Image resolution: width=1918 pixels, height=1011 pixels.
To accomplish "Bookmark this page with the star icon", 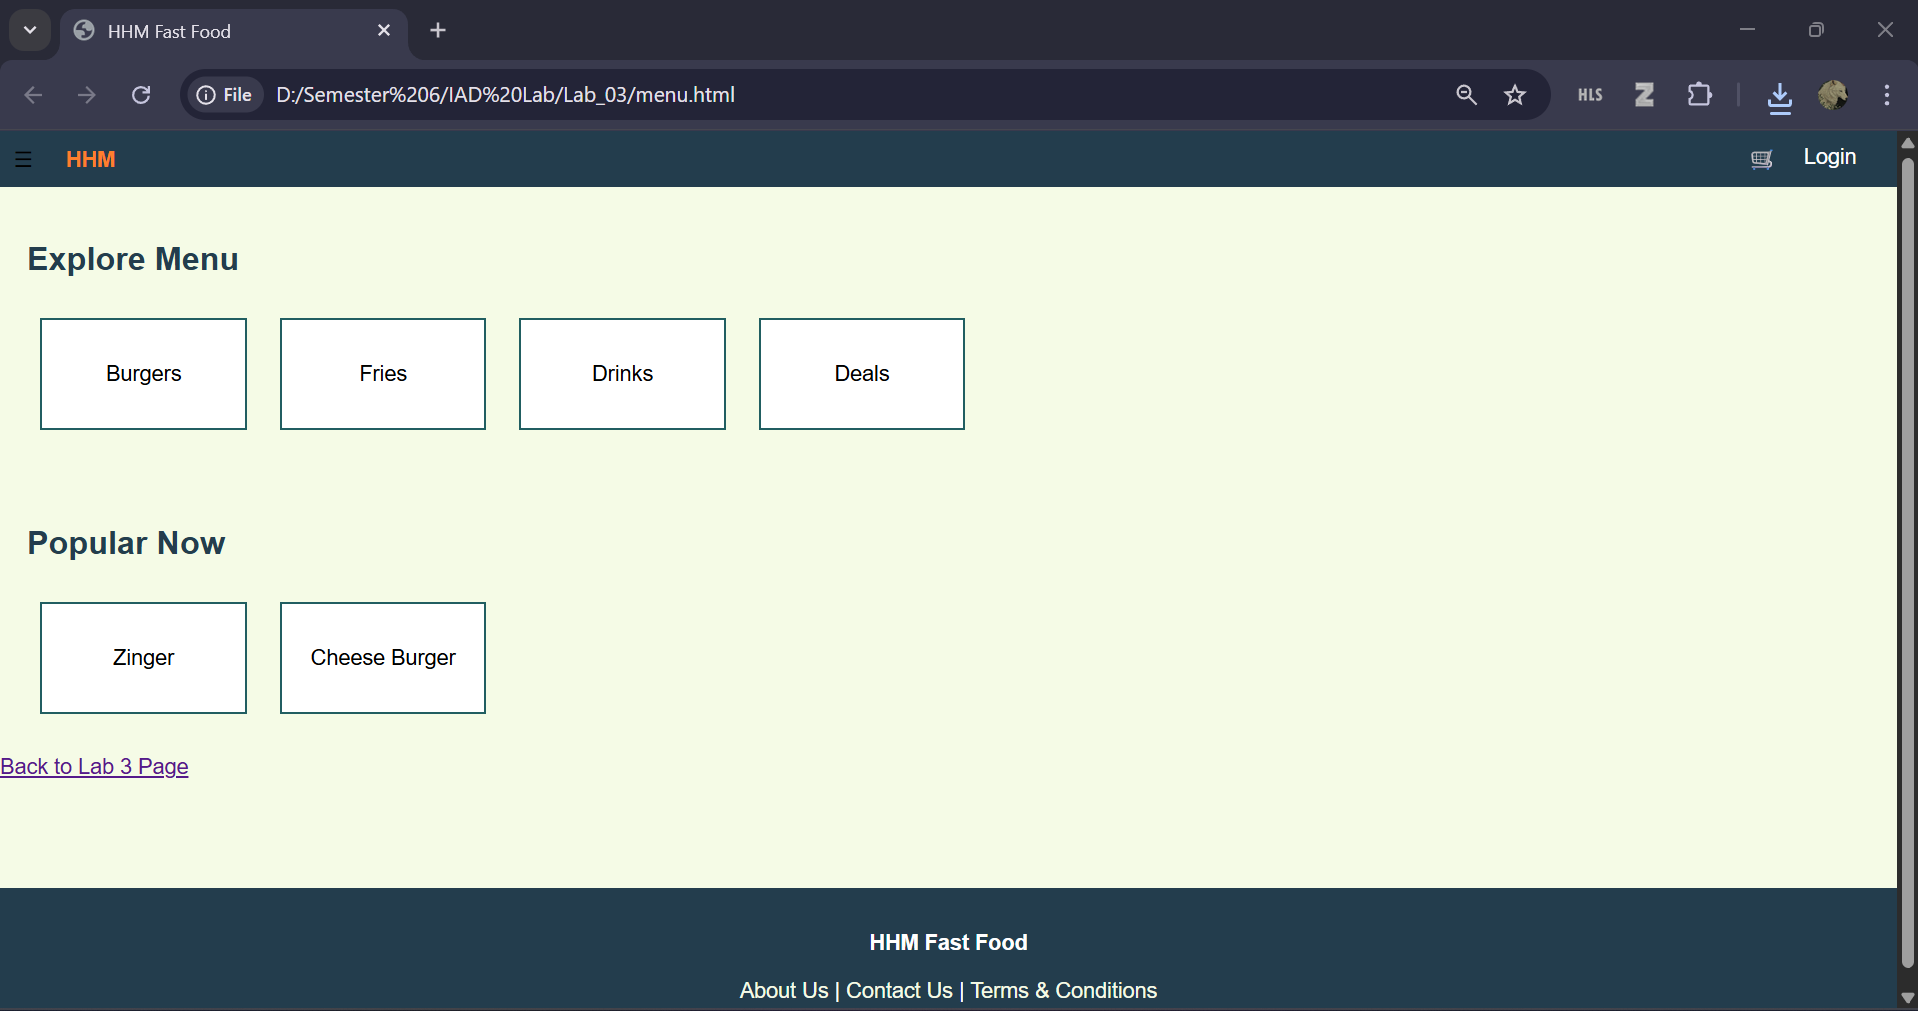I will point(1515,95).
